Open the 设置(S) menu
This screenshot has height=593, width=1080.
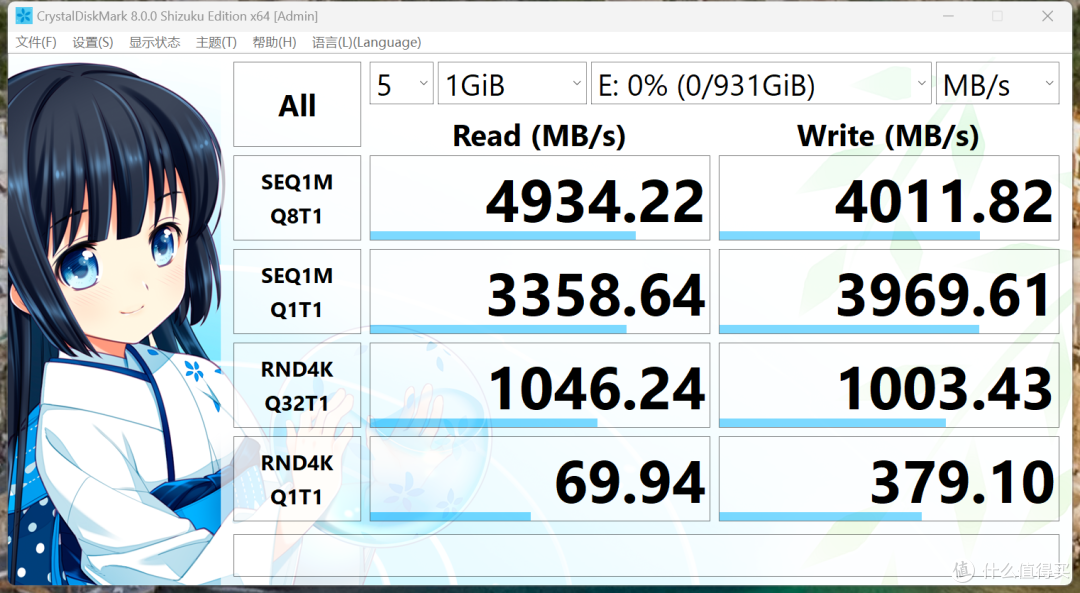(92, 43)
